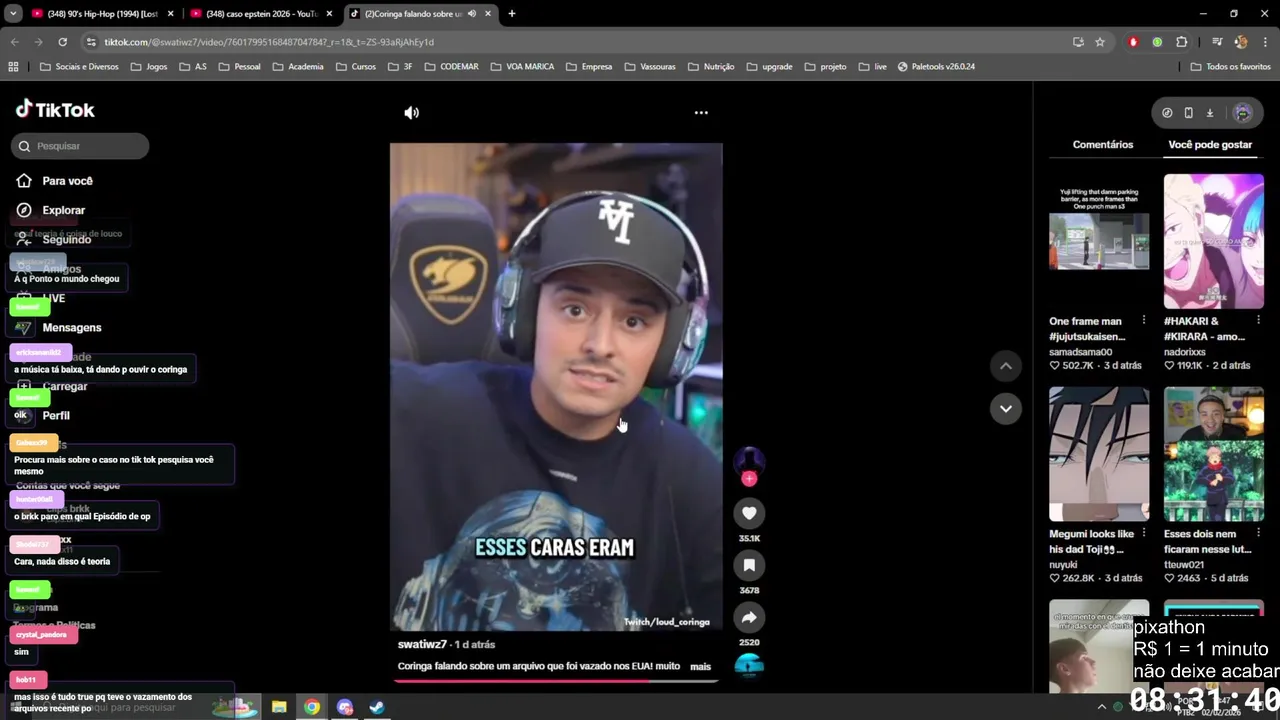The width and height of the screenshot is (1280, 720).
Task: Go to the next video with the down chevron
Action: pos(1006,408)
